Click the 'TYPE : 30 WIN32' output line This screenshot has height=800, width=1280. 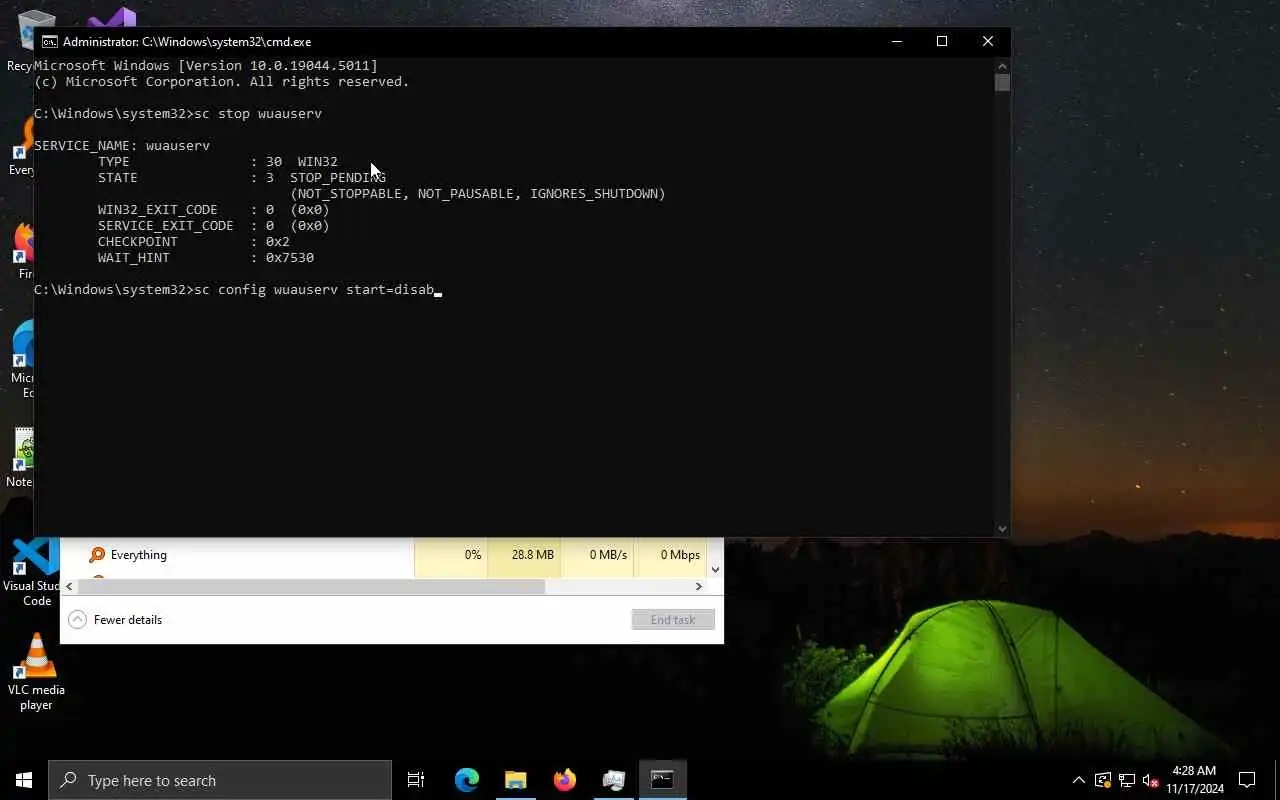click(218, 162)
